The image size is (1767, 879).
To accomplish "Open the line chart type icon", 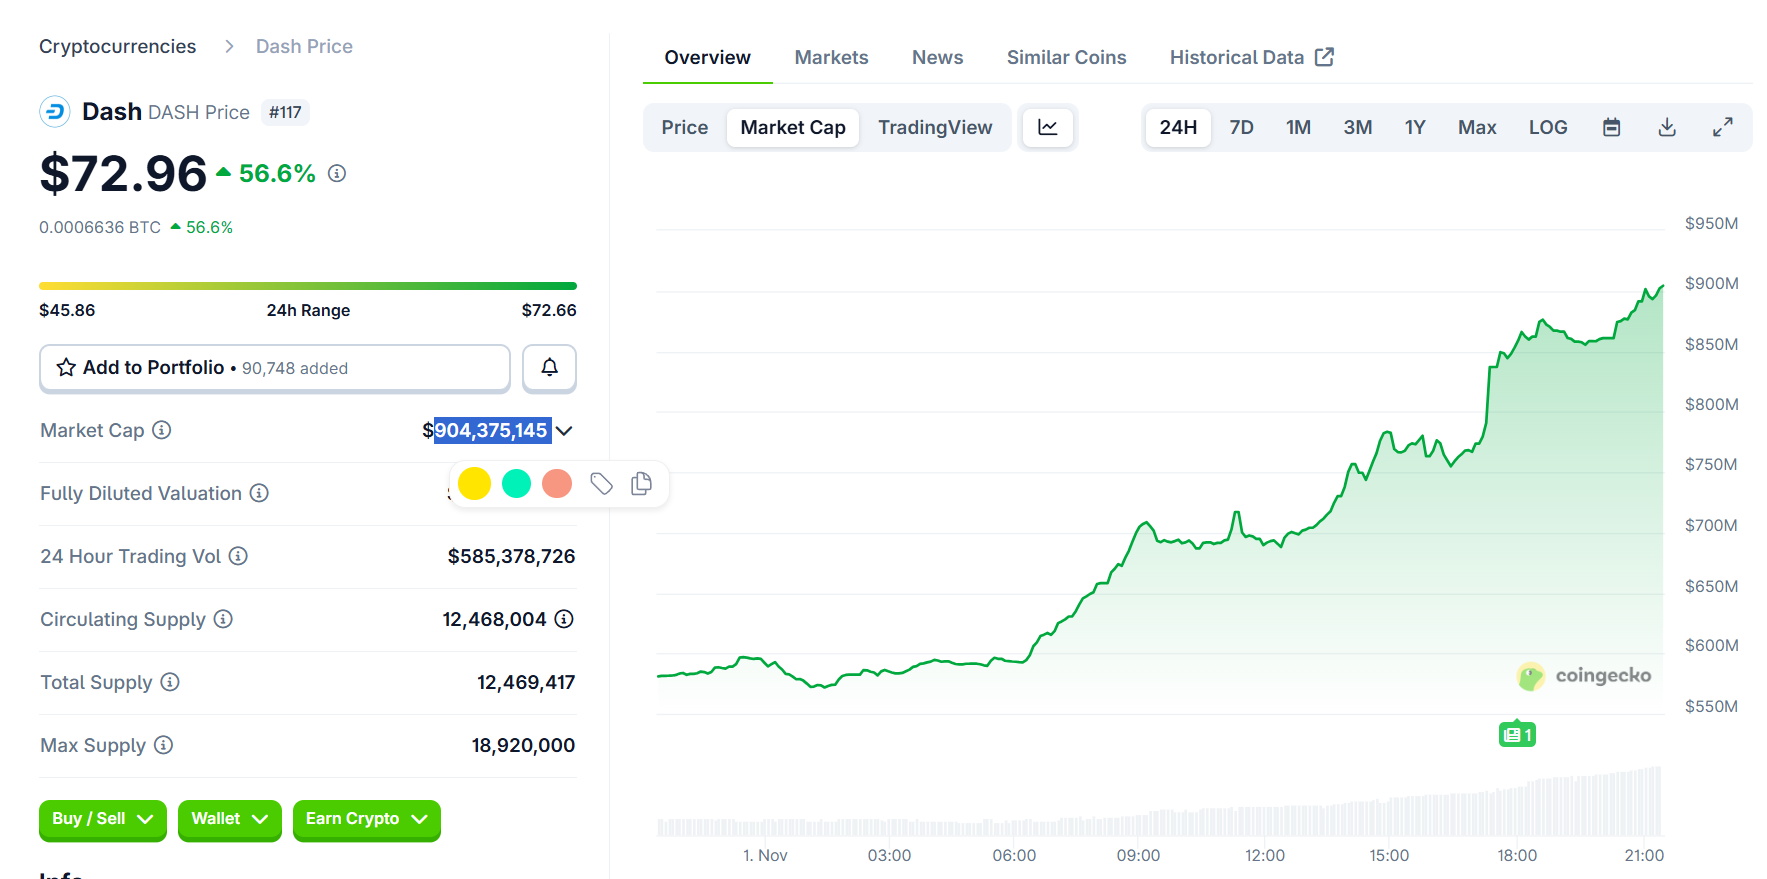I will 1047,128.
